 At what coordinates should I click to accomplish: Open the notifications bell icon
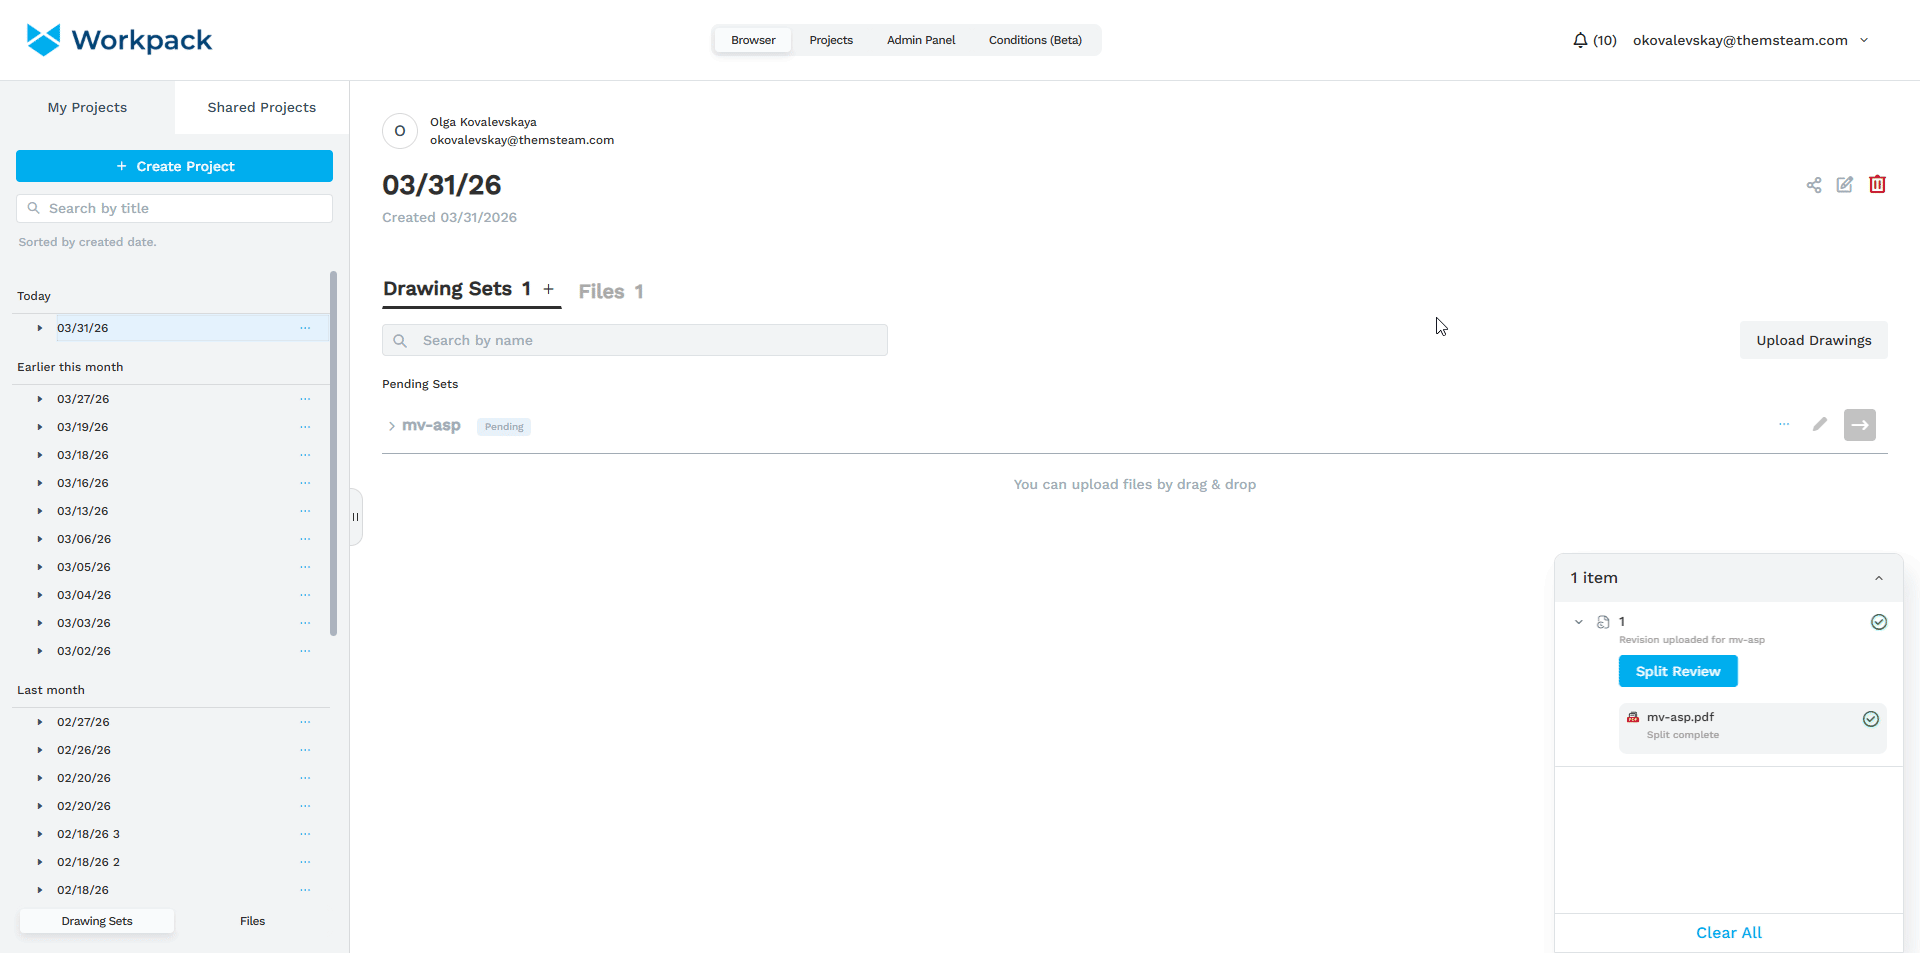click(x=1580, y=40)
